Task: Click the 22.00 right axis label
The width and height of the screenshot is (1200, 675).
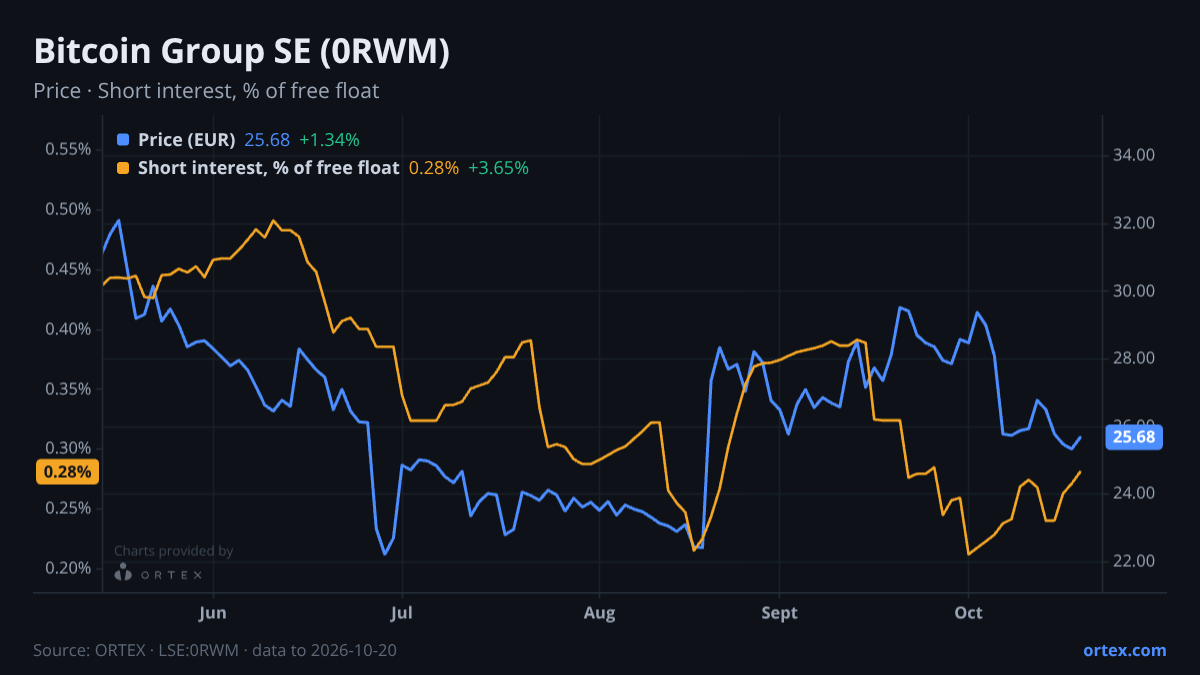Action: (x=1134, y=561)
